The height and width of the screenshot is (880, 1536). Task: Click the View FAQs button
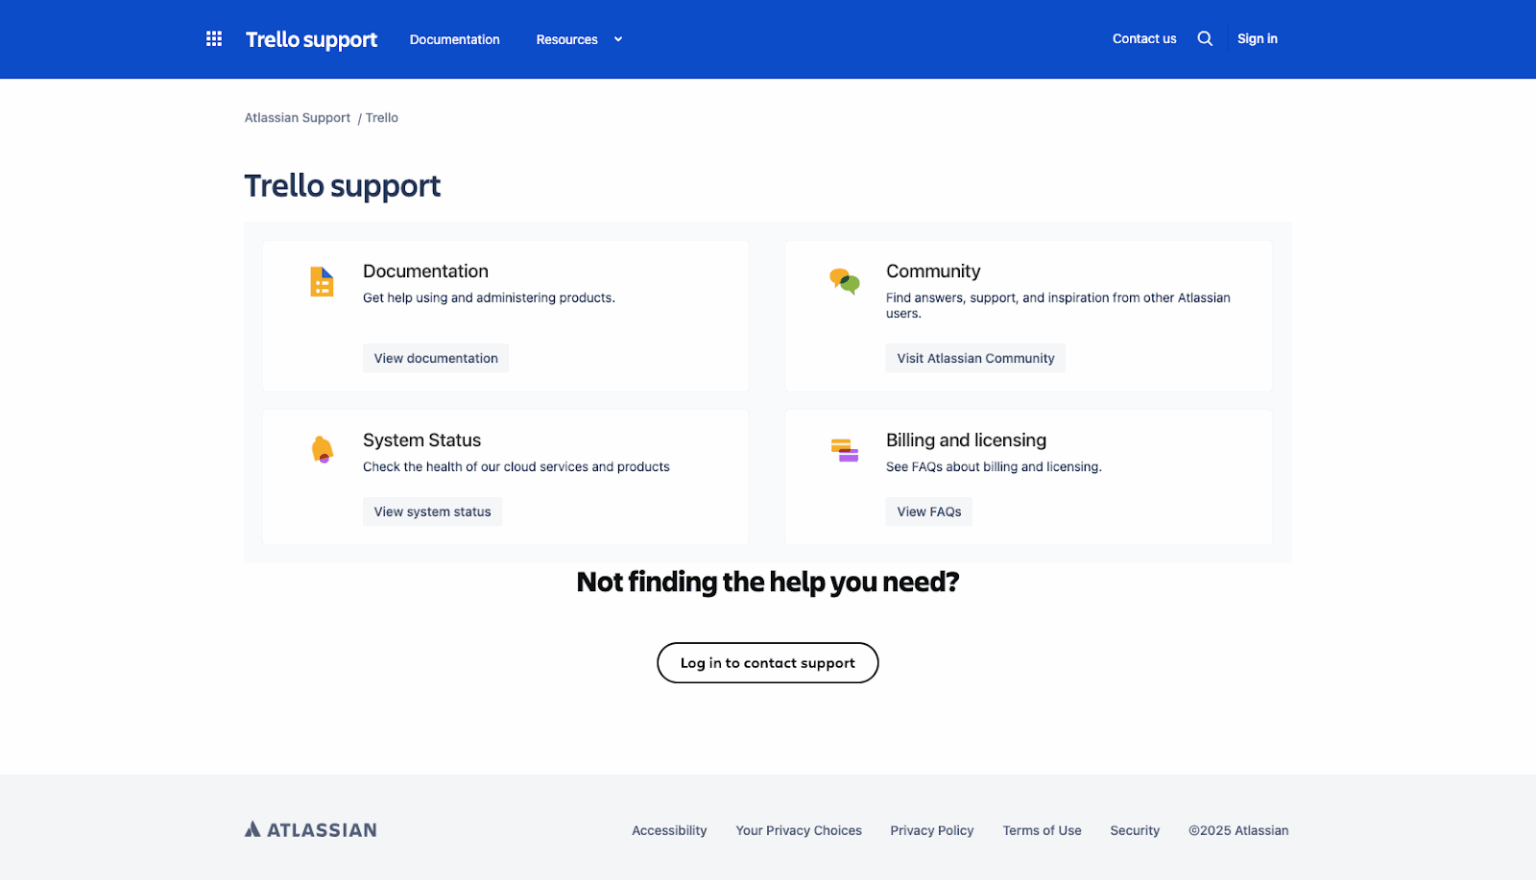[928, 511]
